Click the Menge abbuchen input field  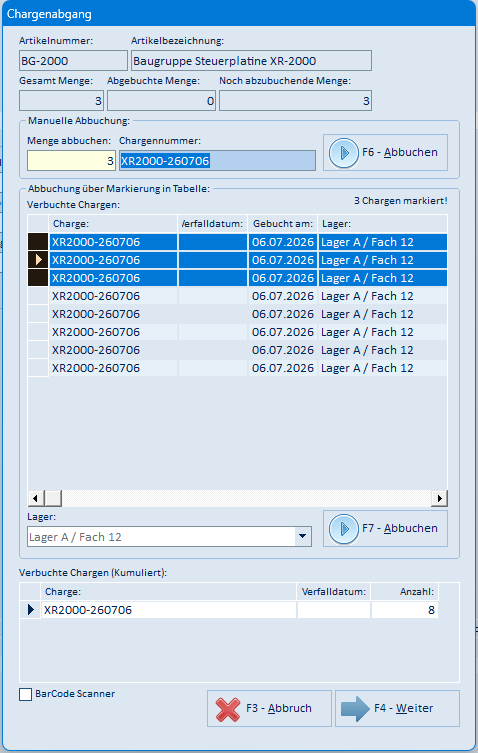click(71, 161)
